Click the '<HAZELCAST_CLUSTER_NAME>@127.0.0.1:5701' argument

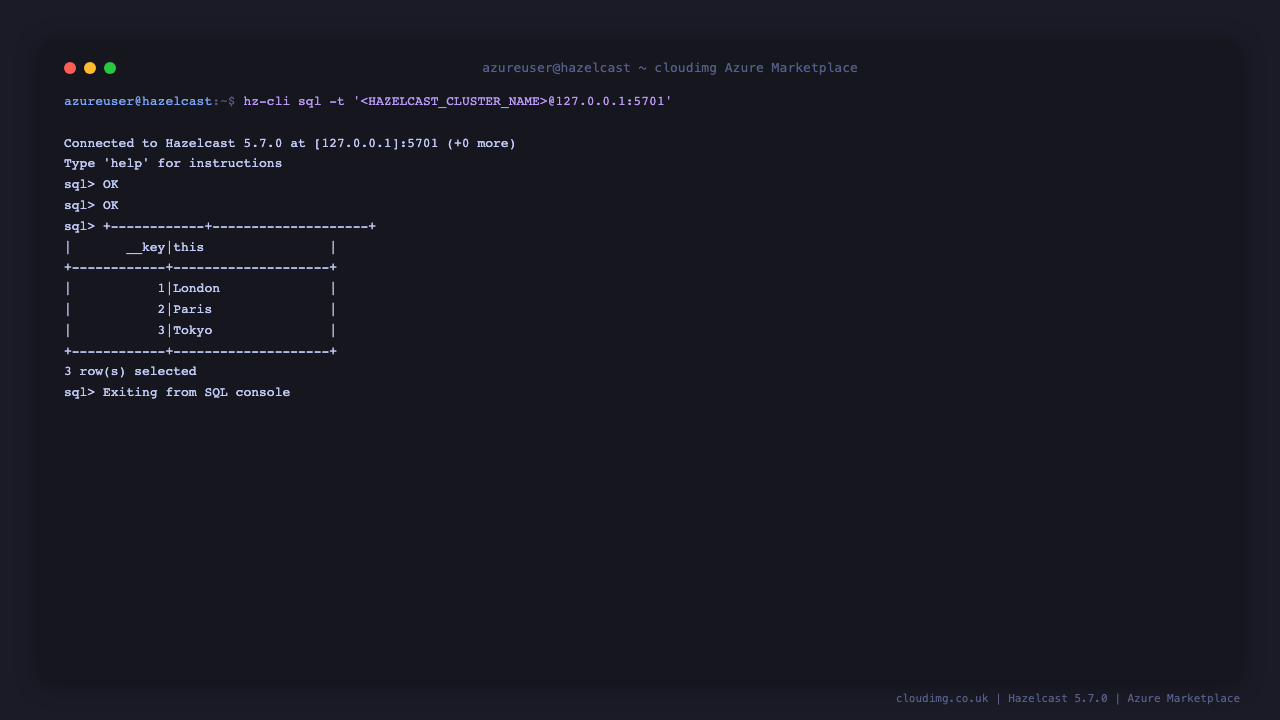tap(513, 101)
